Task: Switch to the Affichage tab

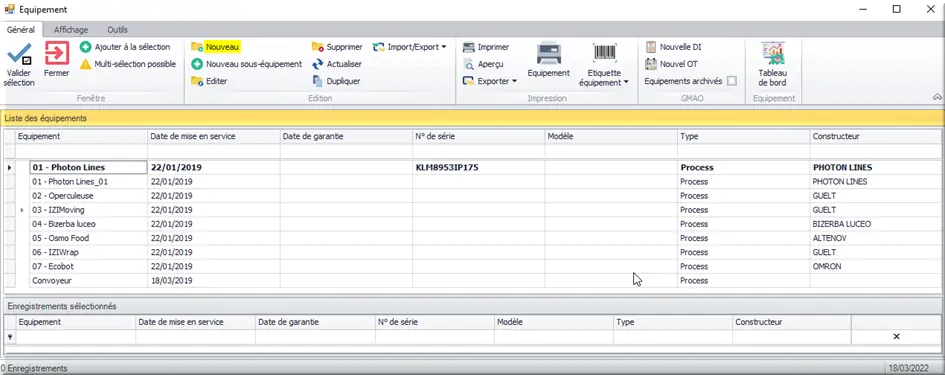Action: (71, 30)
